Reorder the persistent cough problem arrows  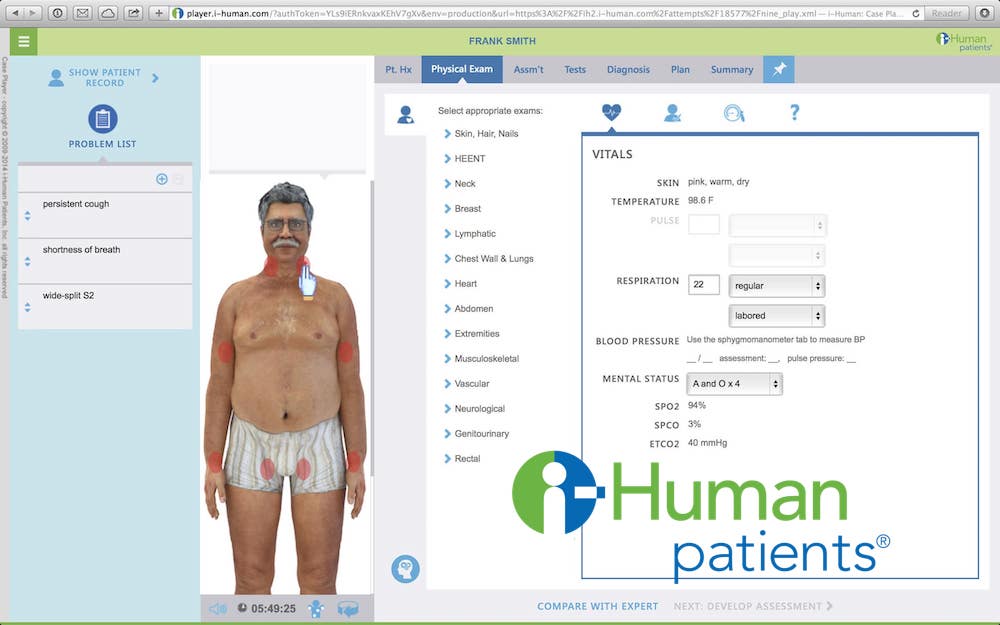(x=27, y=216)
